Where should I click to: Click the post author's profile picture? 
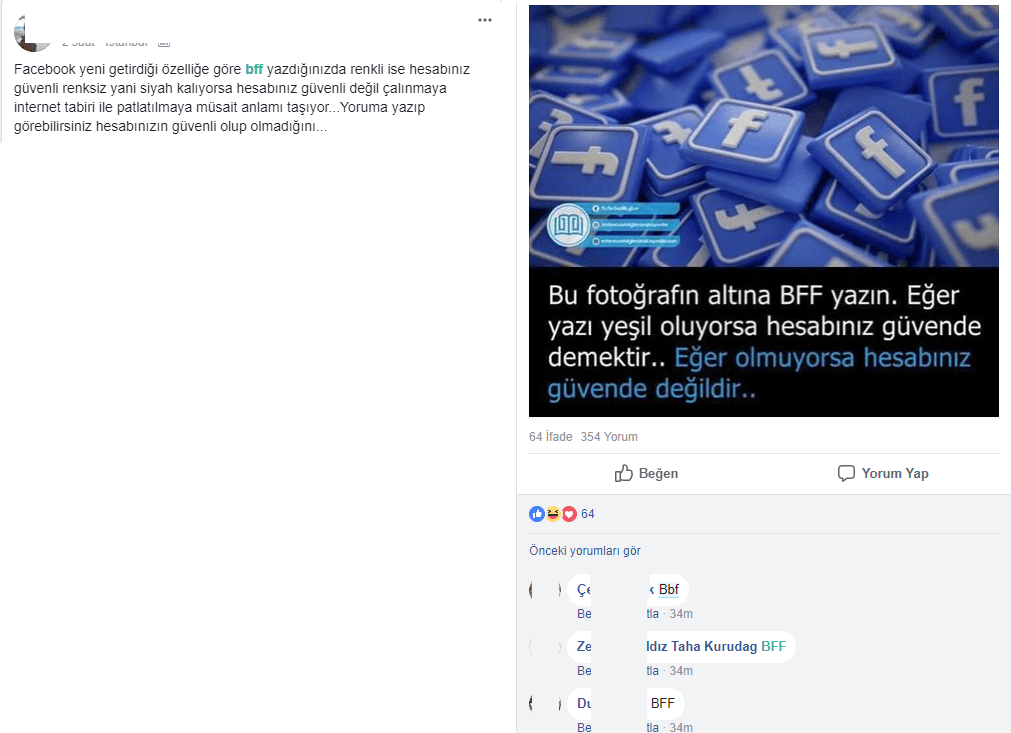[x=32, y=34]
